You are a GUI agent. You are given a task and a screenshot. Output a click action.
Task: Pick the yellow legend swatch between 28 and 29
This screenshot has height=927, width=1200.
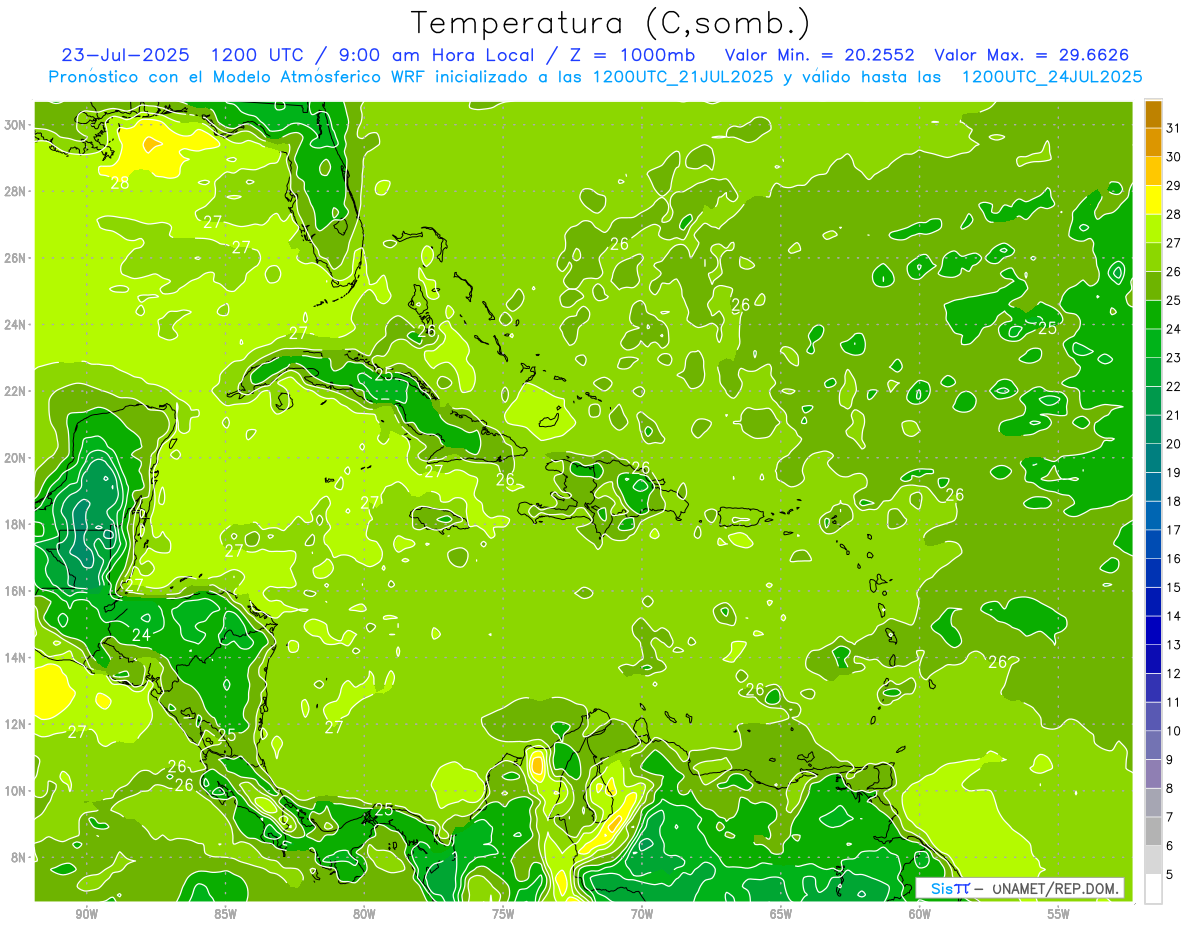pos(1153,199)
